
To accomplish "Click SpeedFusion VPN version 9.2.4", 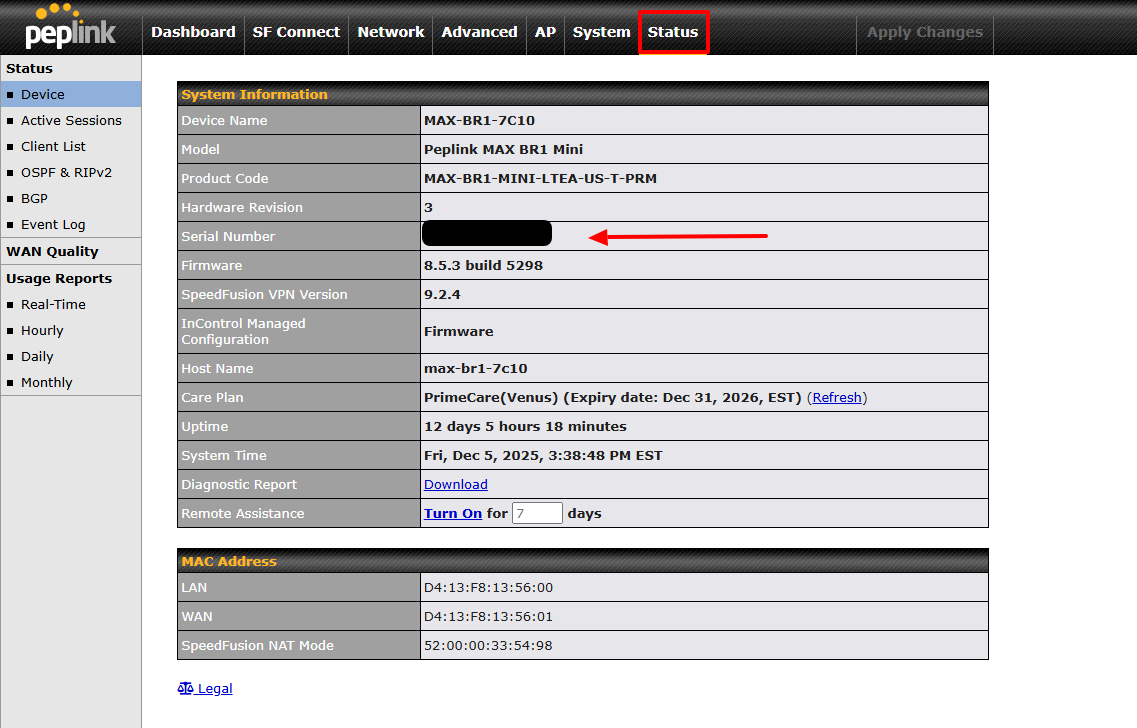I will coord(442,294).
